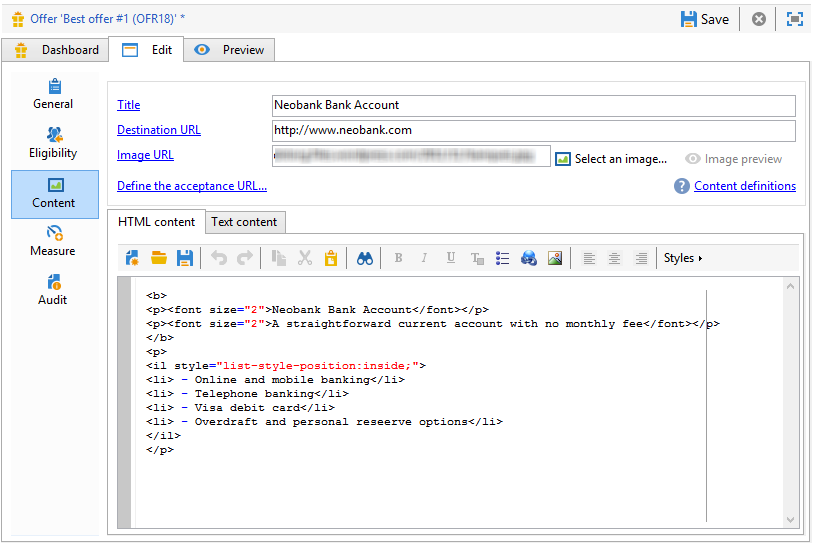Screen dimensions: 823x556
Task: Open the Dashboard tab
Action: [56, 50]
